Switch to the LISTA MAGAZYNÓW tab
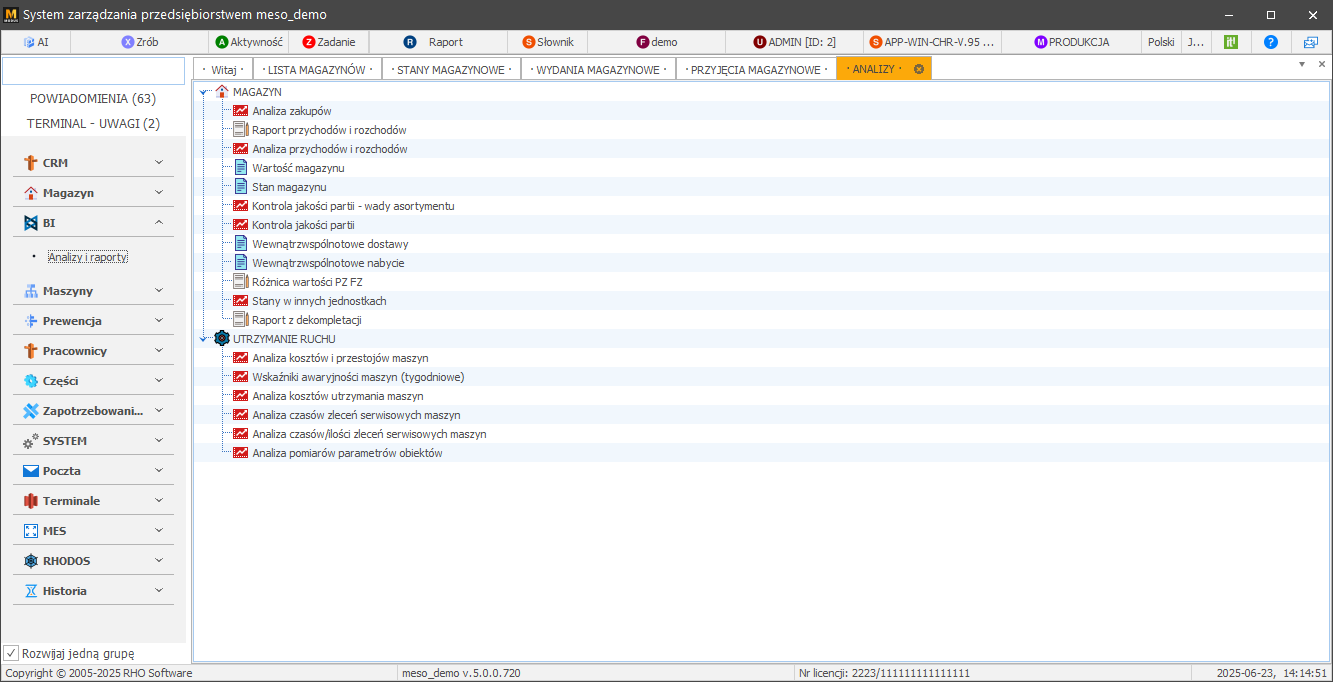 click(316, 69)
